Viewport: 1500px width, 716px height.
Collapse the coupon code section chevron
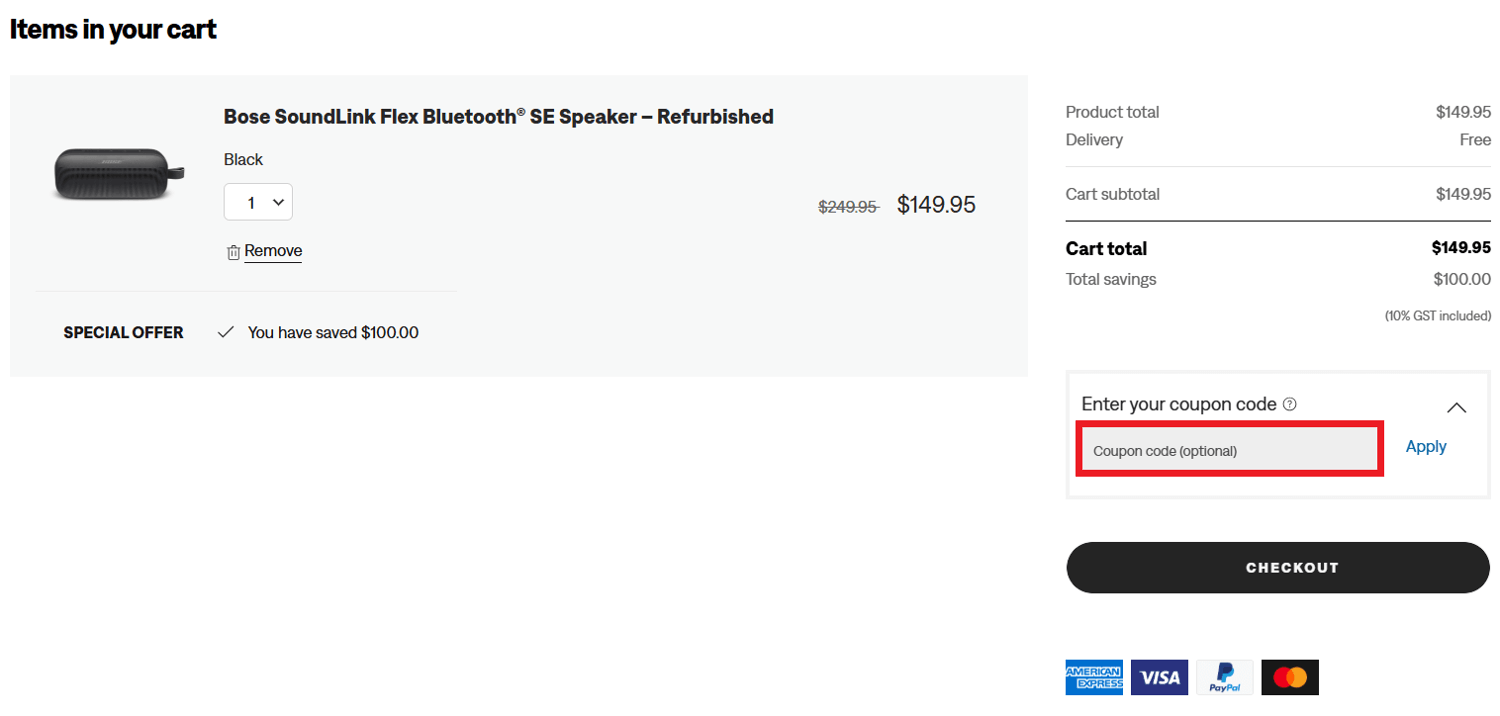click(x=1457, y=407)
